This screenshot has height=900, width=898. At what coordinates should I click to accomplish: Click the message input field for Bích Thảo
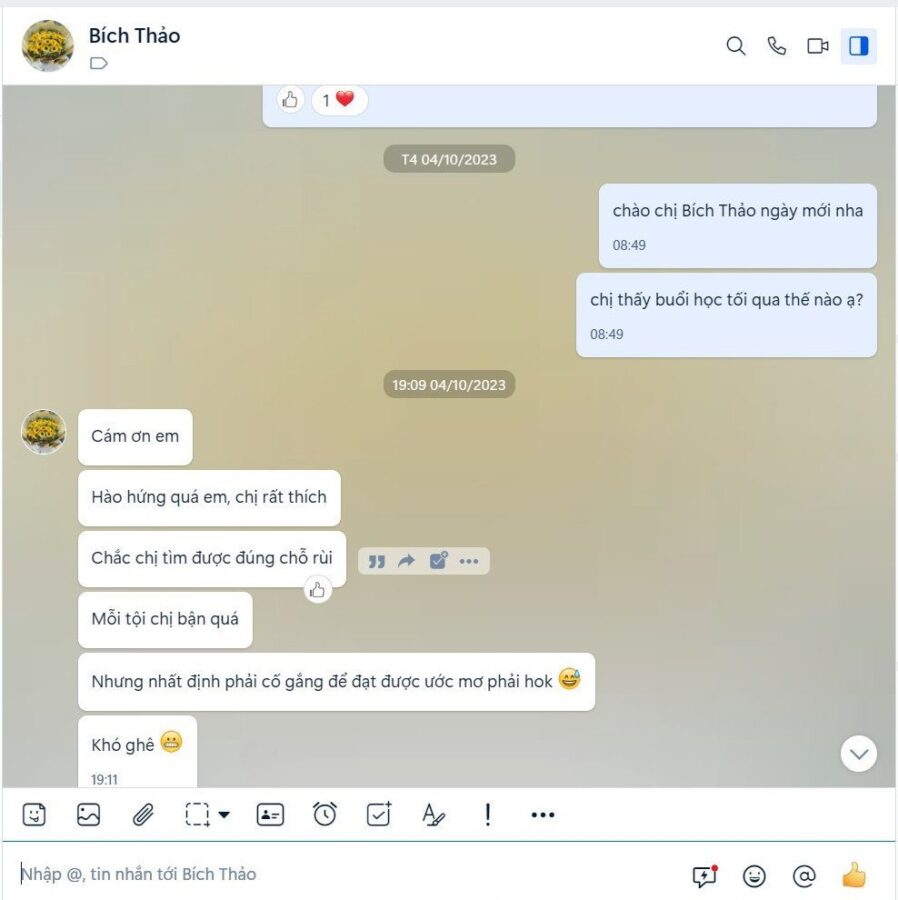click(x=344, y=874)
